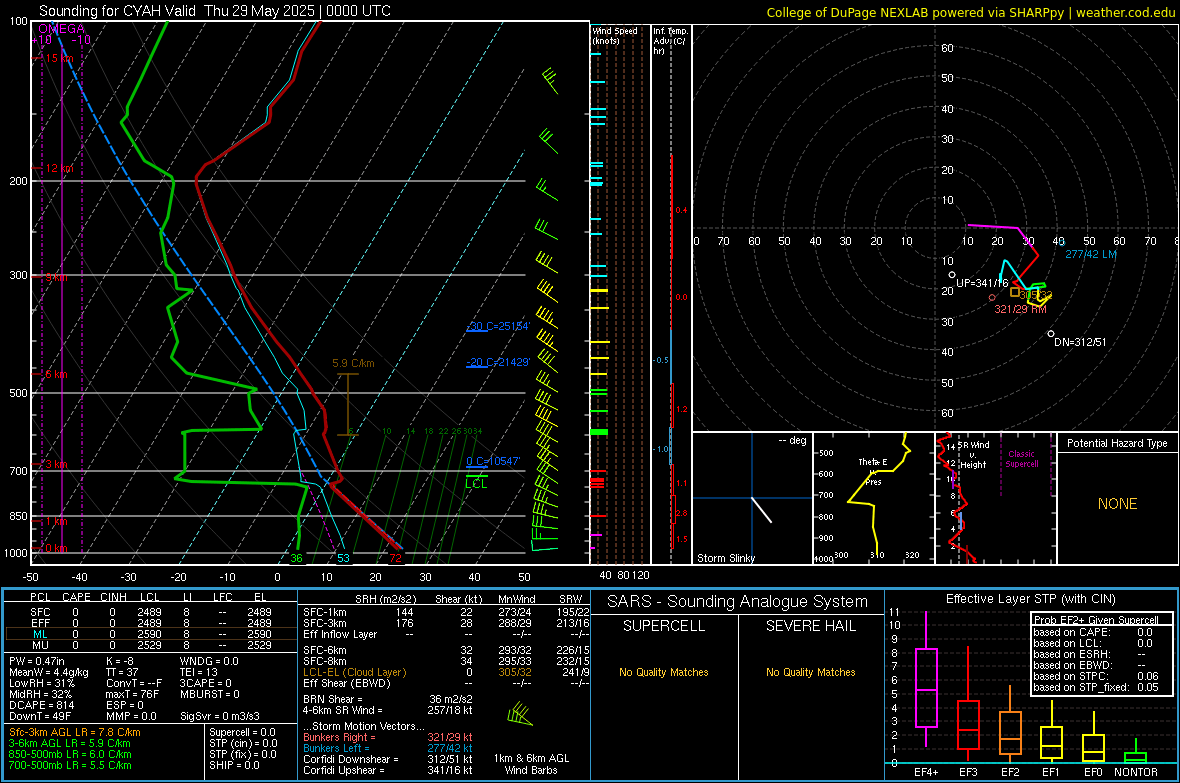Click the white Storm Slinky line
This screenshot has width=1180, height=783.
(x=762, y=510)
